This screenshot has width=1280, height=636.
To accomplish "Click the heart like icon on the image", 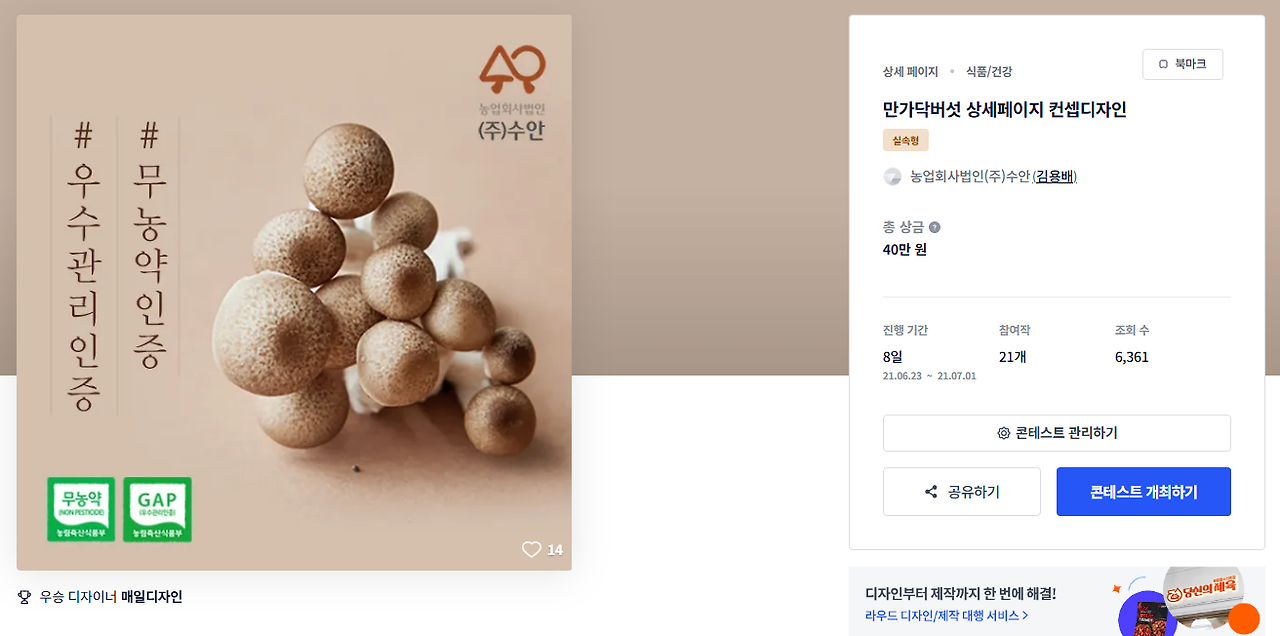I will [x=531, y=549].
